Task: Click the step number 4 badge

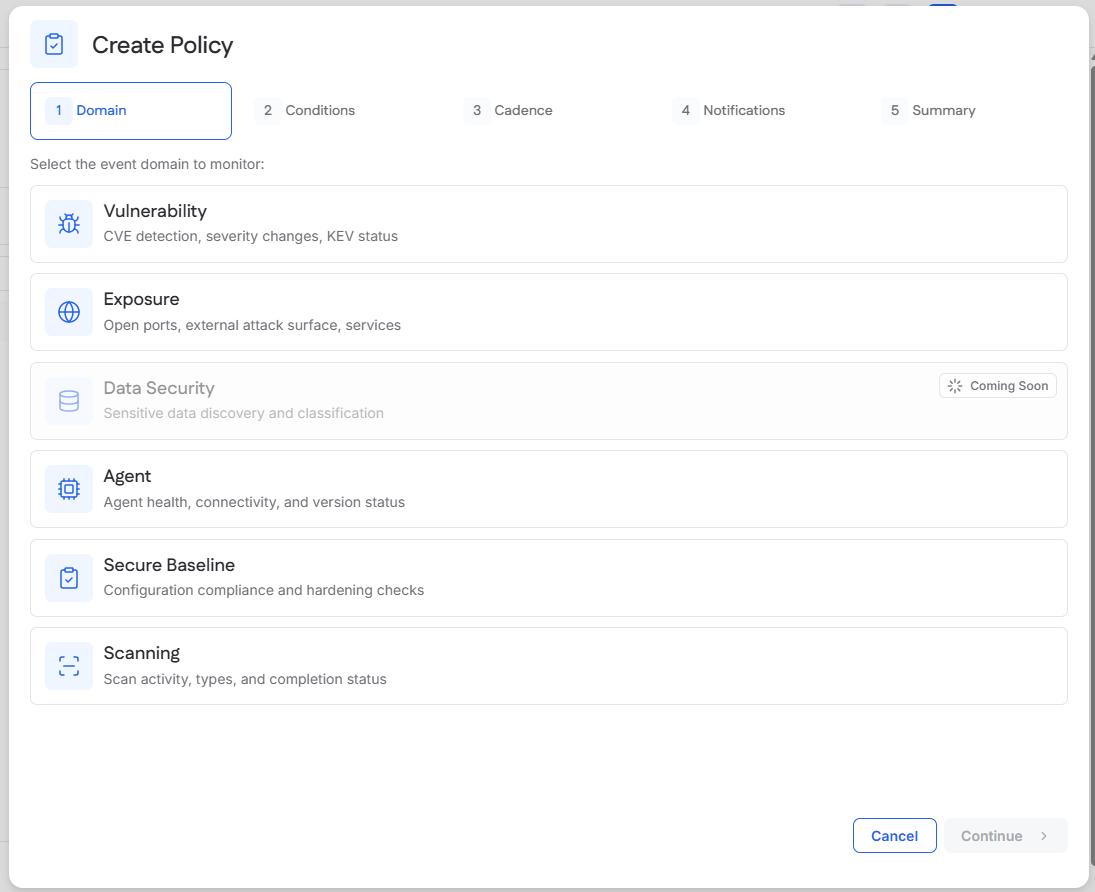Action: click(686, 110)
